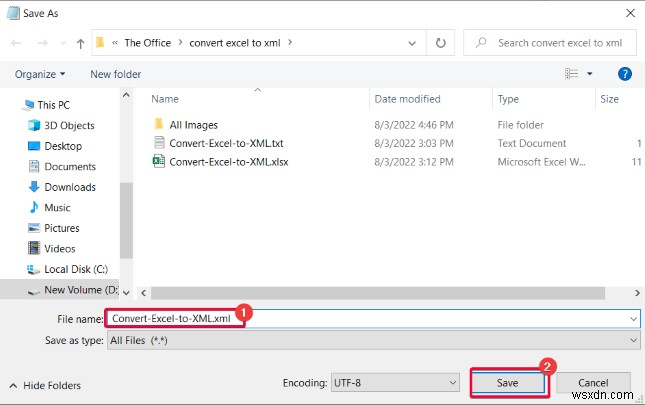
Task: Open Videos in sidebar
Action: pos(60,249)
